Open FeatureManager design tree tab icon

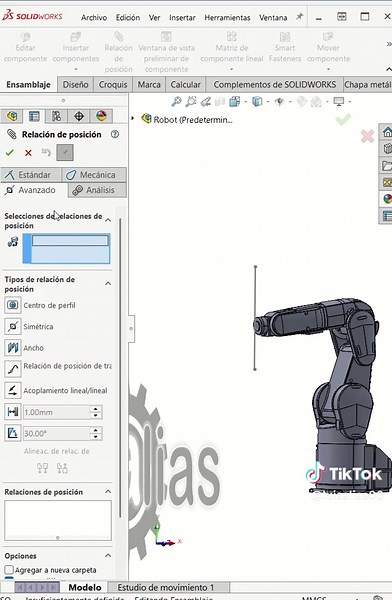(x=12, y=116)
